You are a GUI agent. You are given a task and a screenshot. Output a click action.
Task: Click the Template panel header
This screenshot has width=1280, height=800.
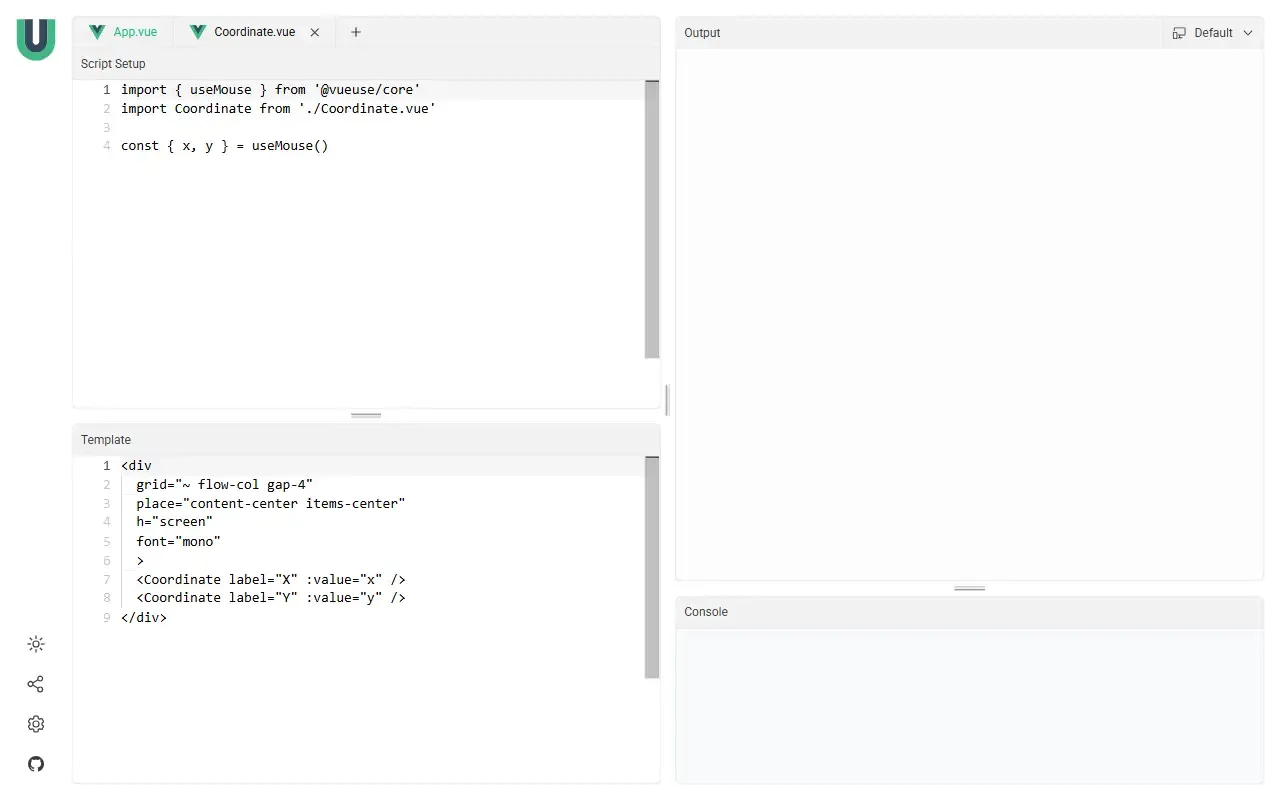(366, 440)
